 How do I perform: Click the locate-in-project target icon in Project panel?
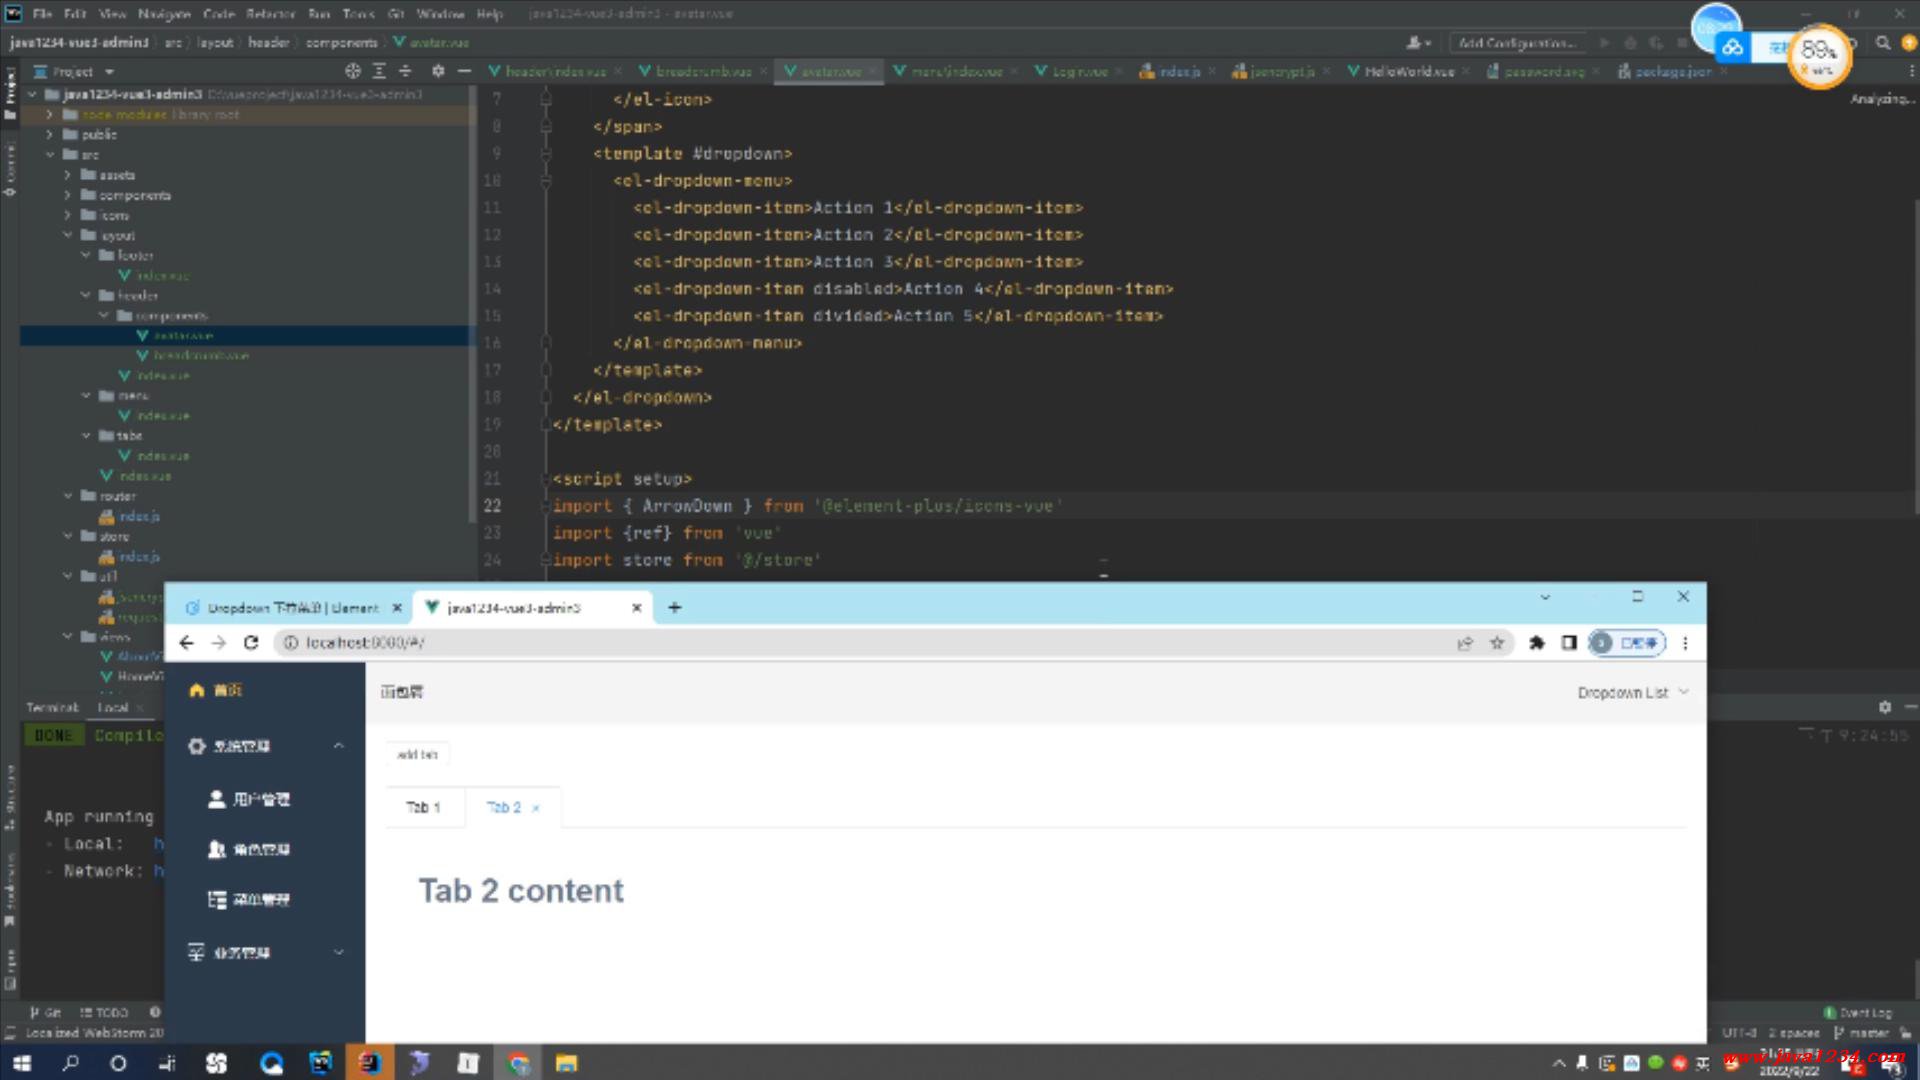[x=352, y=71]
